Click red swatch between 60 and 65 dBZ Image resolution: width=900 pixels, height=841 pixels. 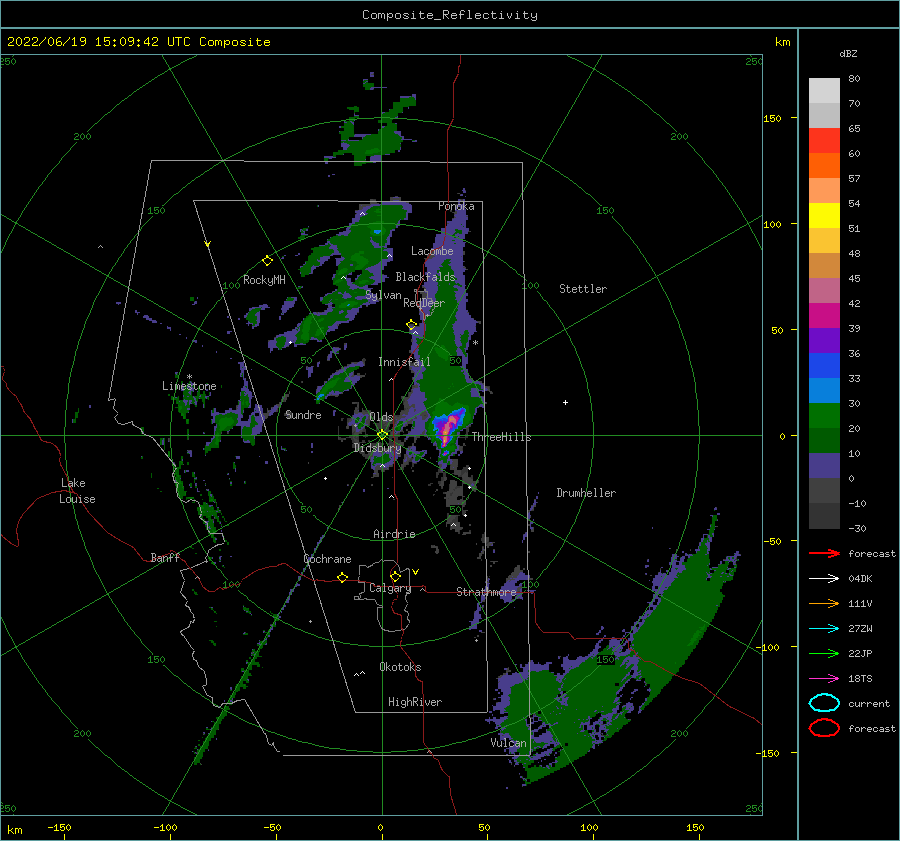point(824,141)
